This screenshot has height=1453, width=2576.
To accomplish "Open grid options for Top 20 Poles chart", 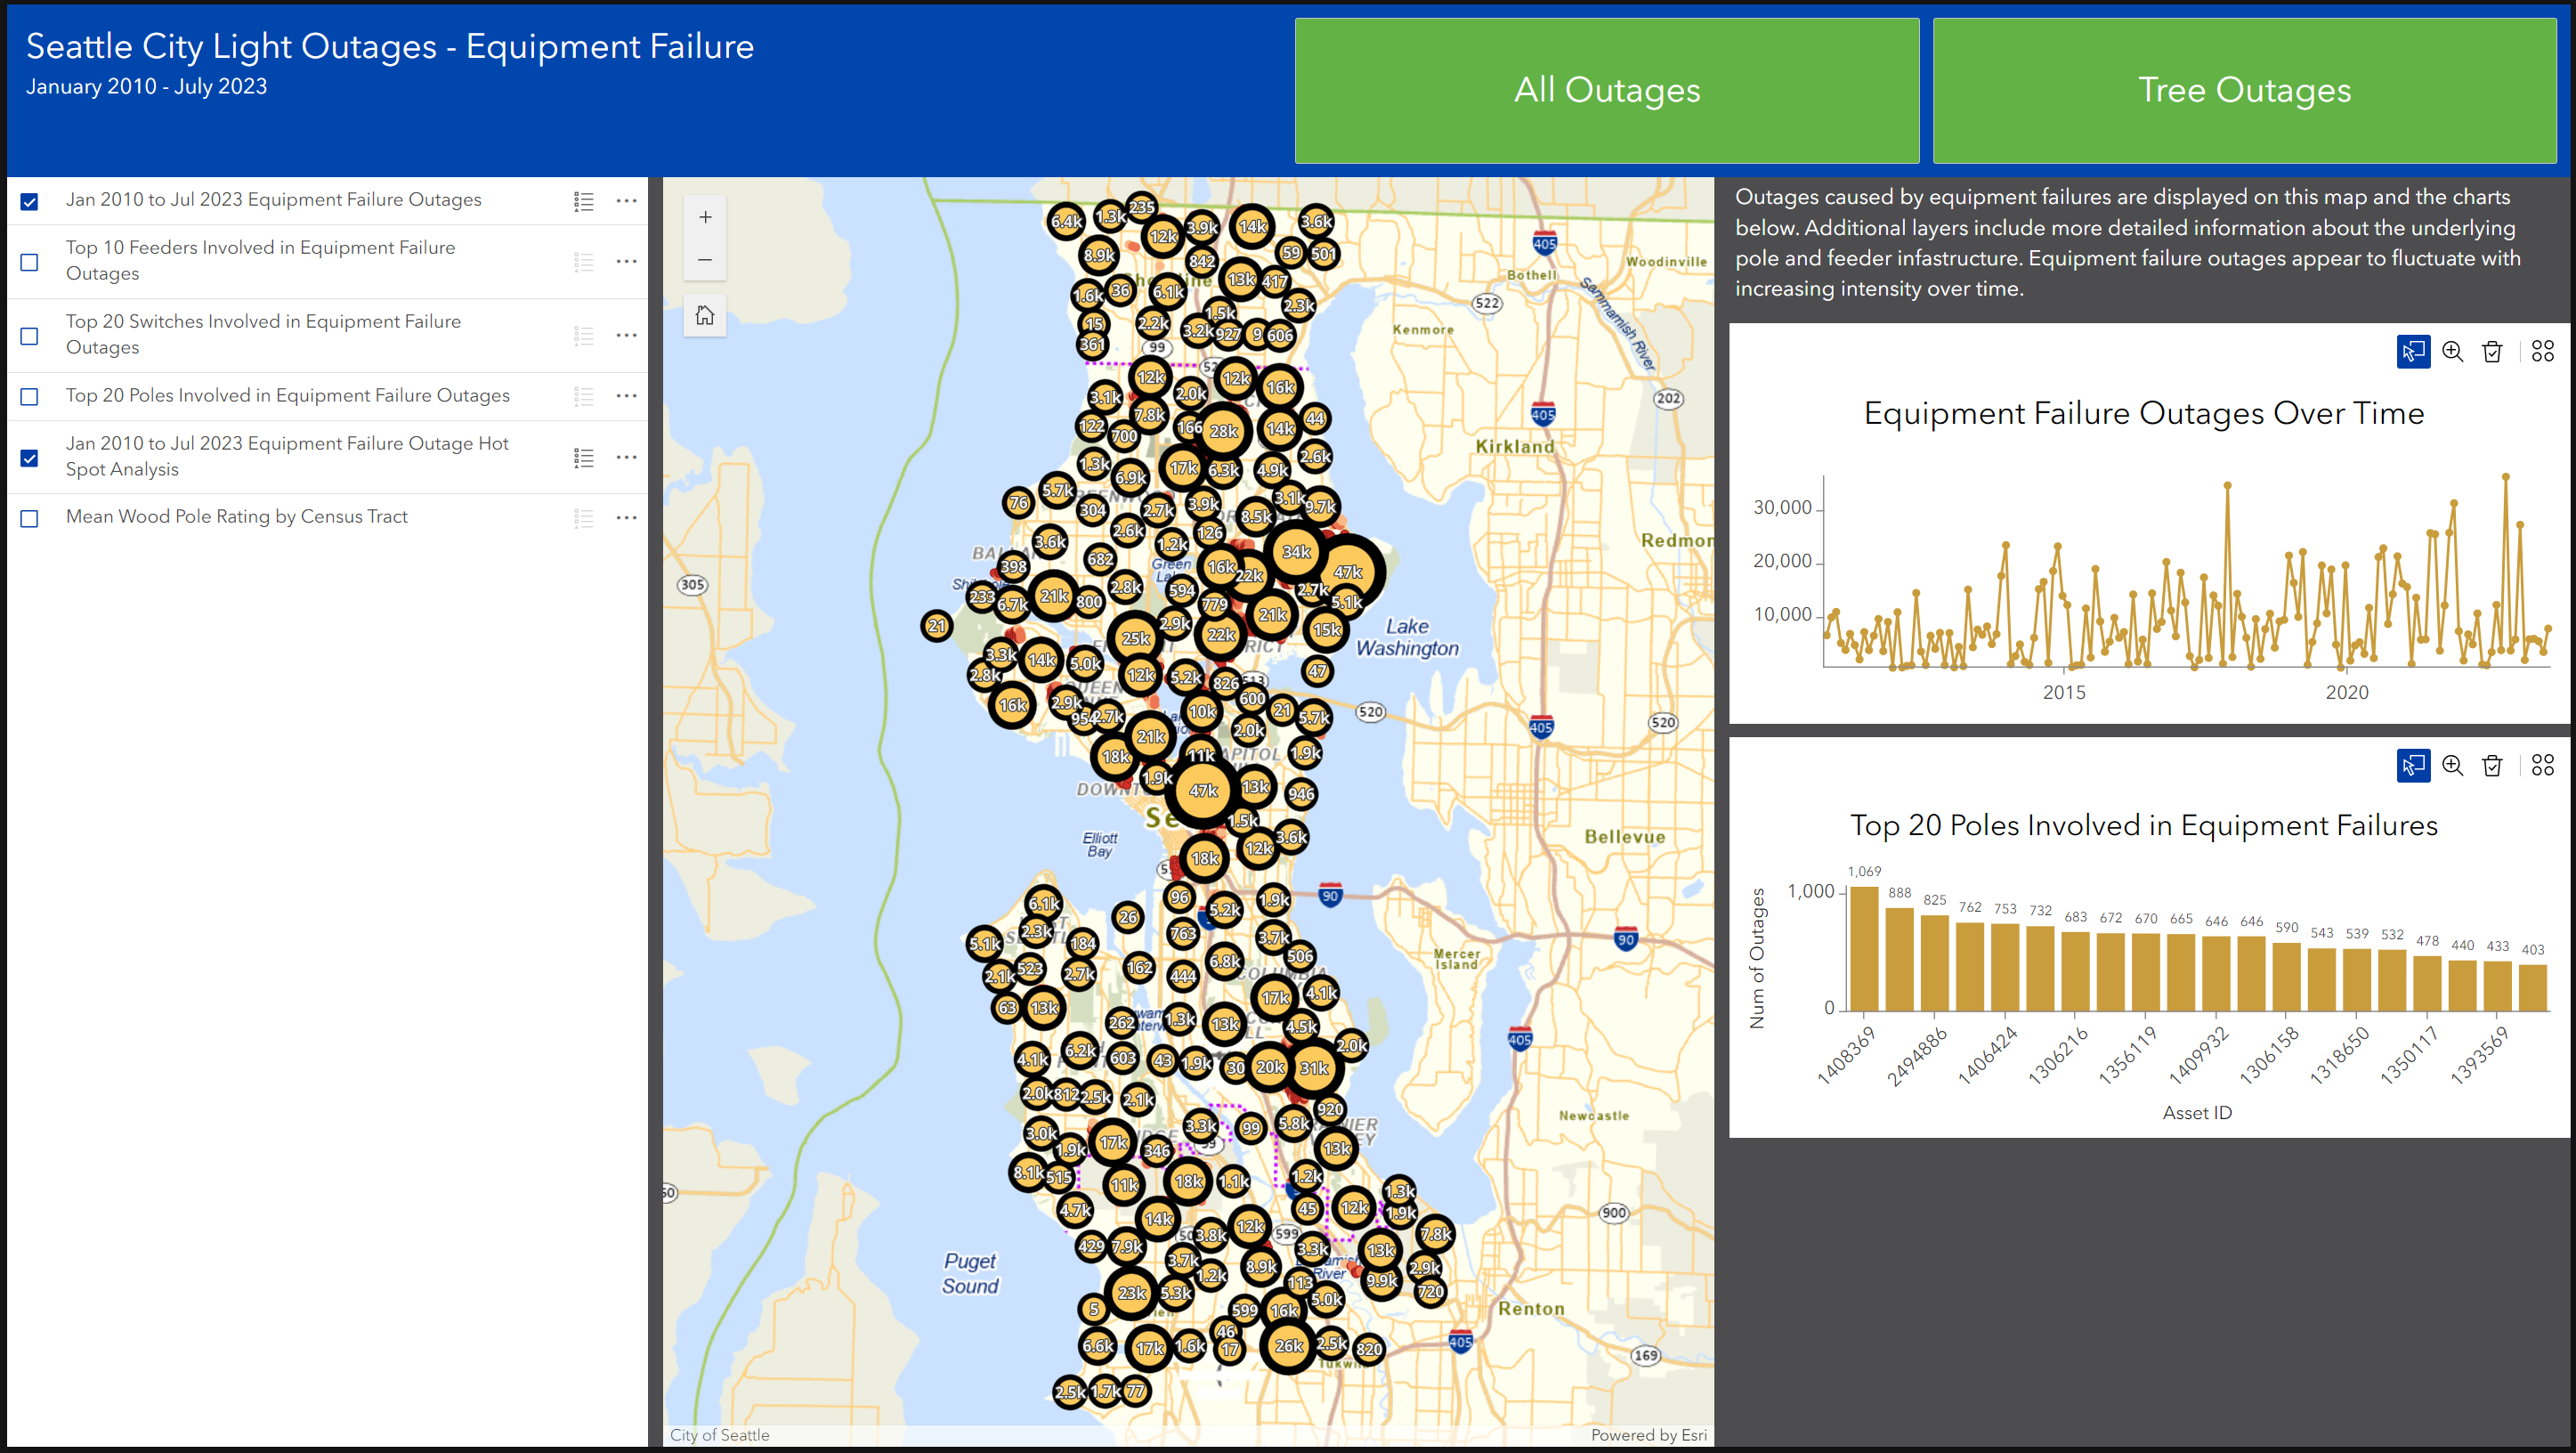I will (2542, 766).
